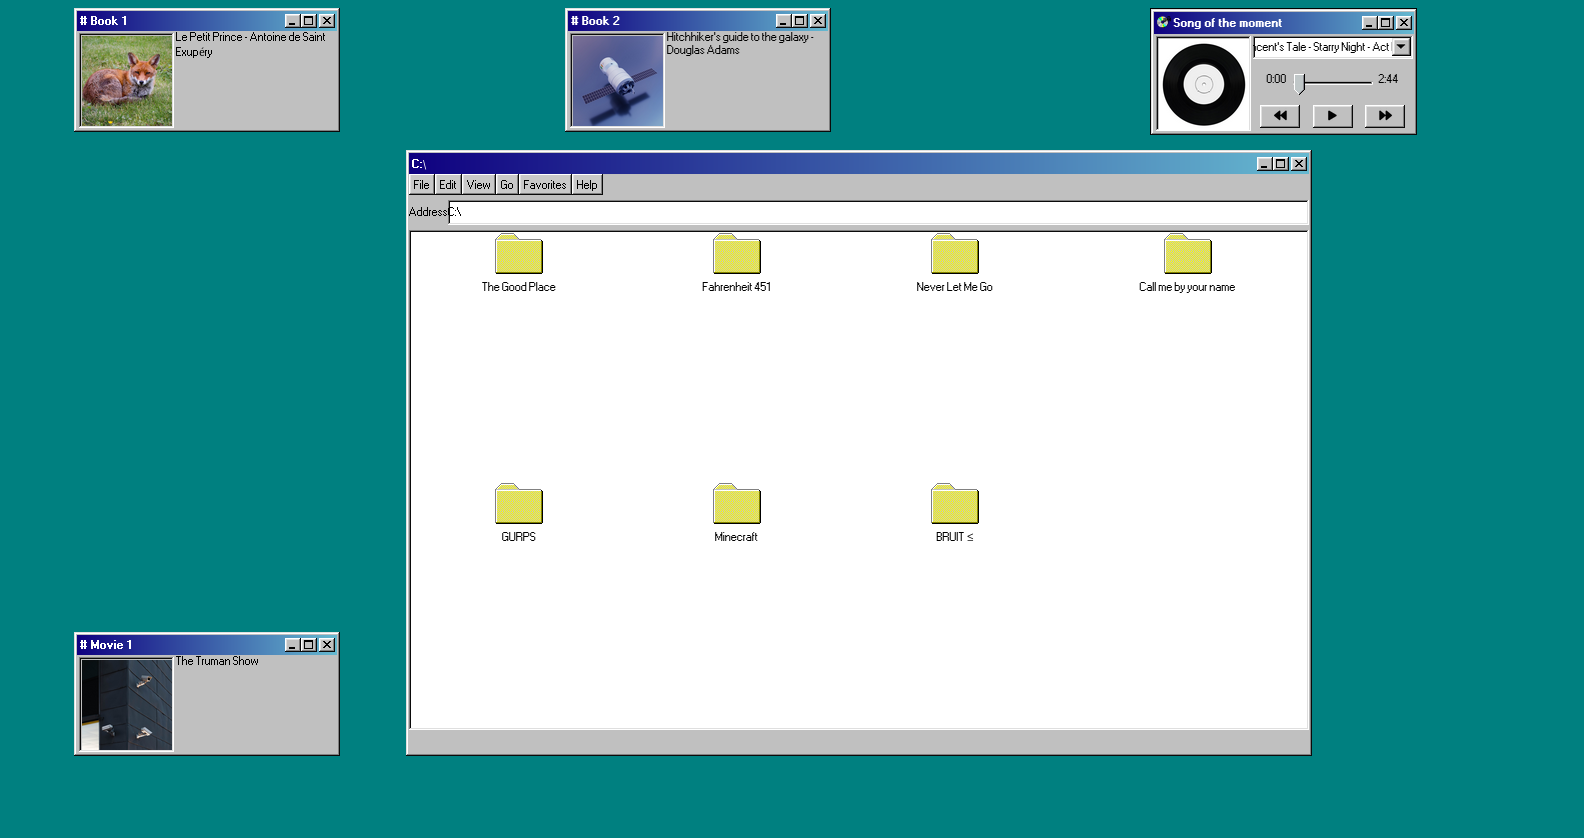Expand the song selection dropdown

1401,47
